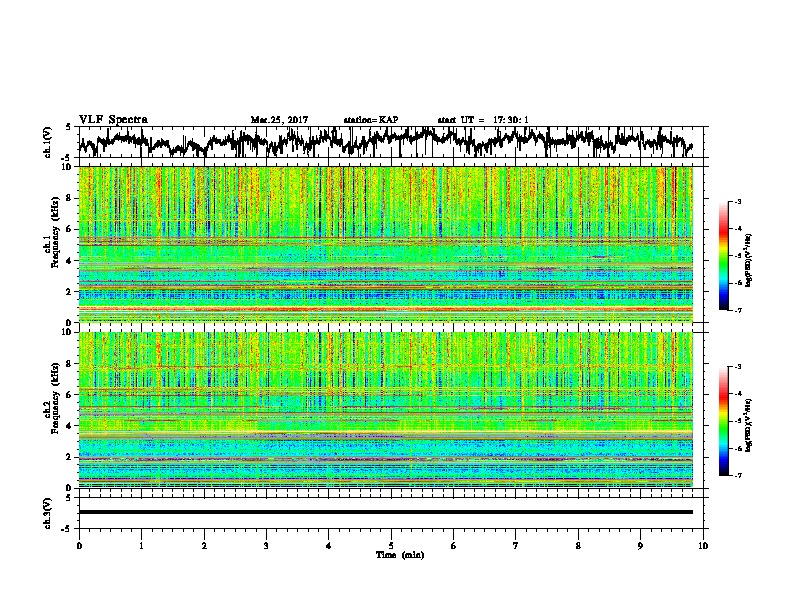
Task: Click the ch.2 color scale bar
Action: point(723,421)
